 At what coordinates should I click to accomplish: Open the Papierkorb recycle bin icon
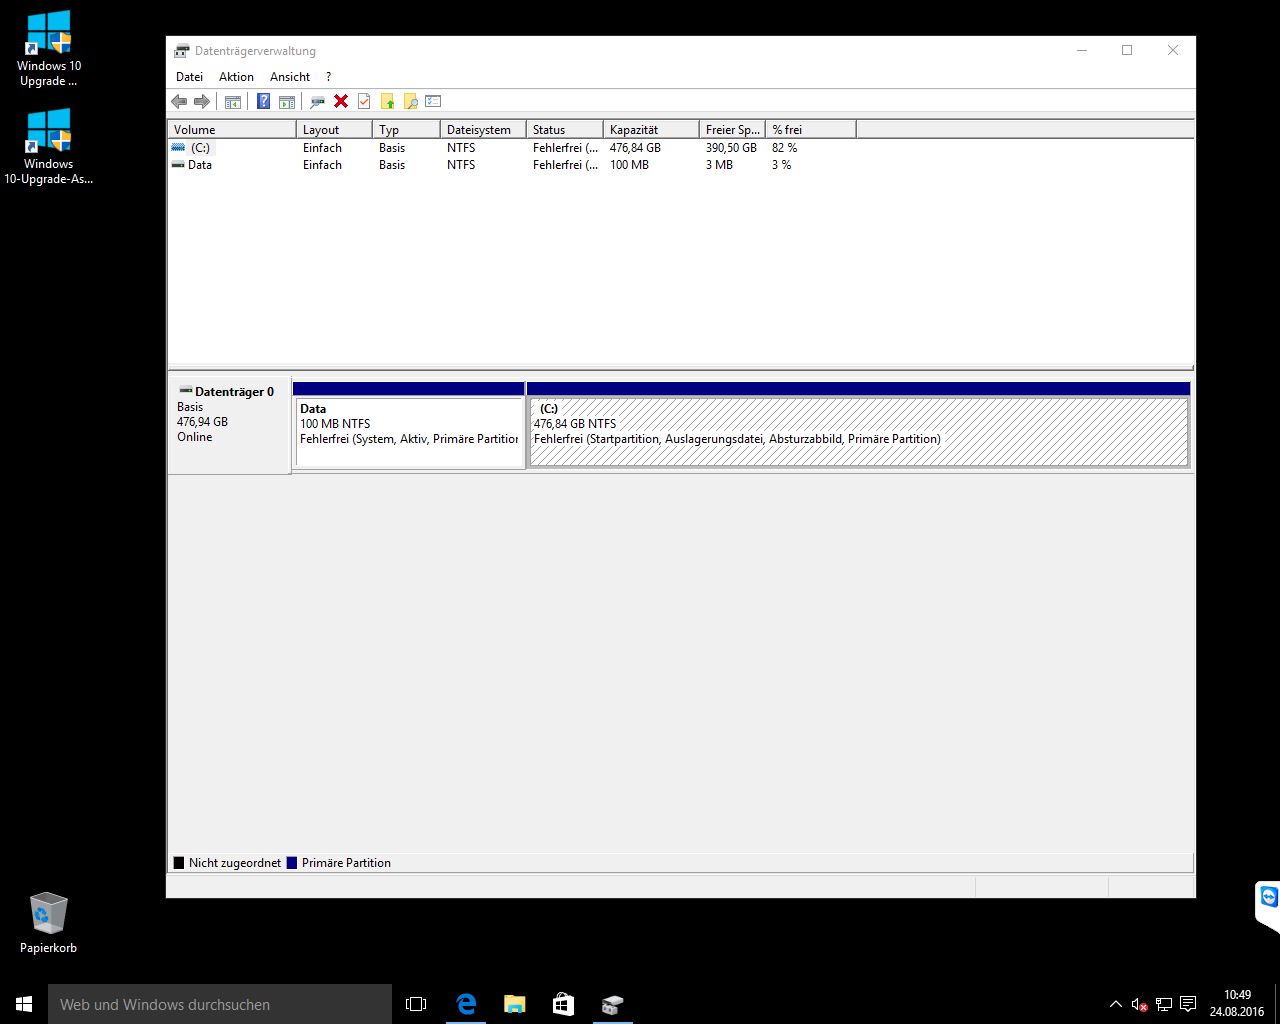[48, 923]
